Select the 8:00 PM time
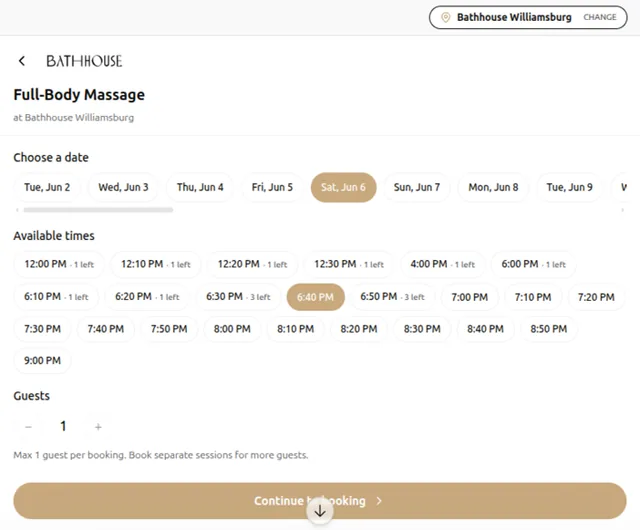The width and height of the screenshot is (640, 530). click(232, 329)
